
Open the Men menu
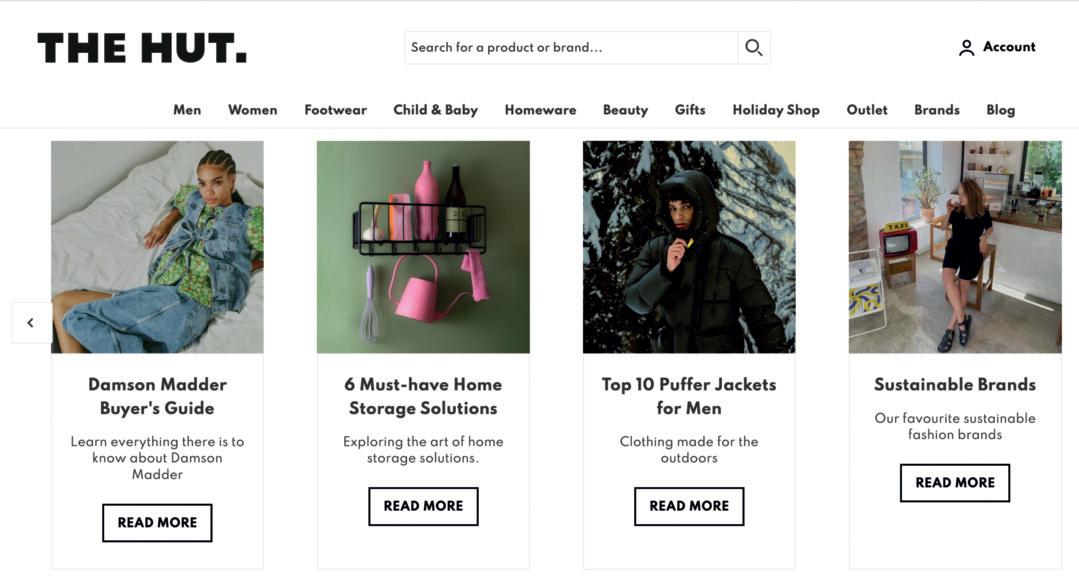click(187, 110)
